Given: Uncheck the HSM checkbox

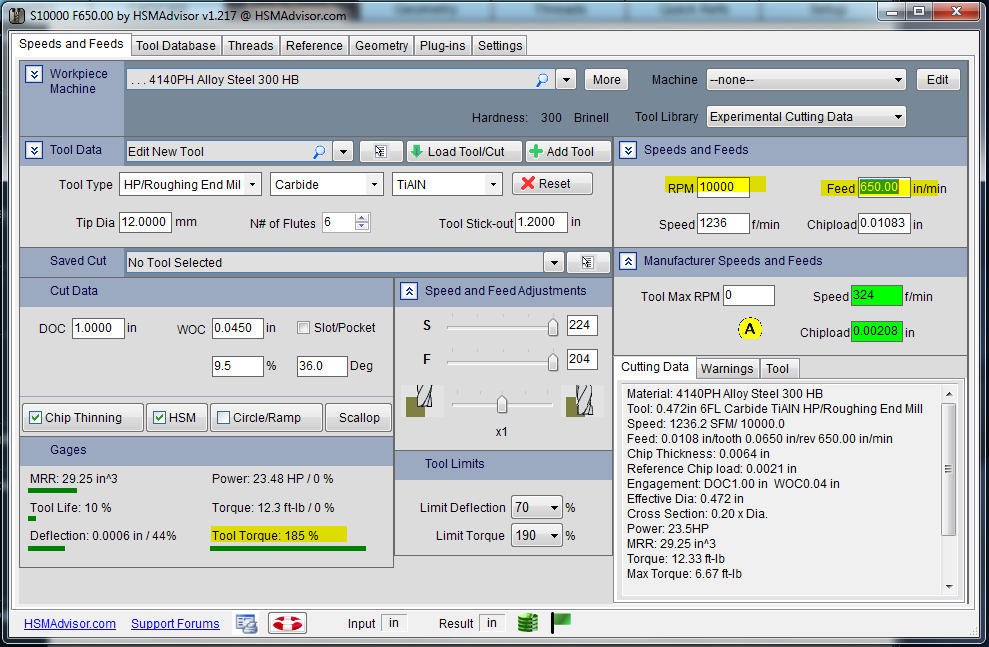Looking at the screenshot, I should pos(160,417).
